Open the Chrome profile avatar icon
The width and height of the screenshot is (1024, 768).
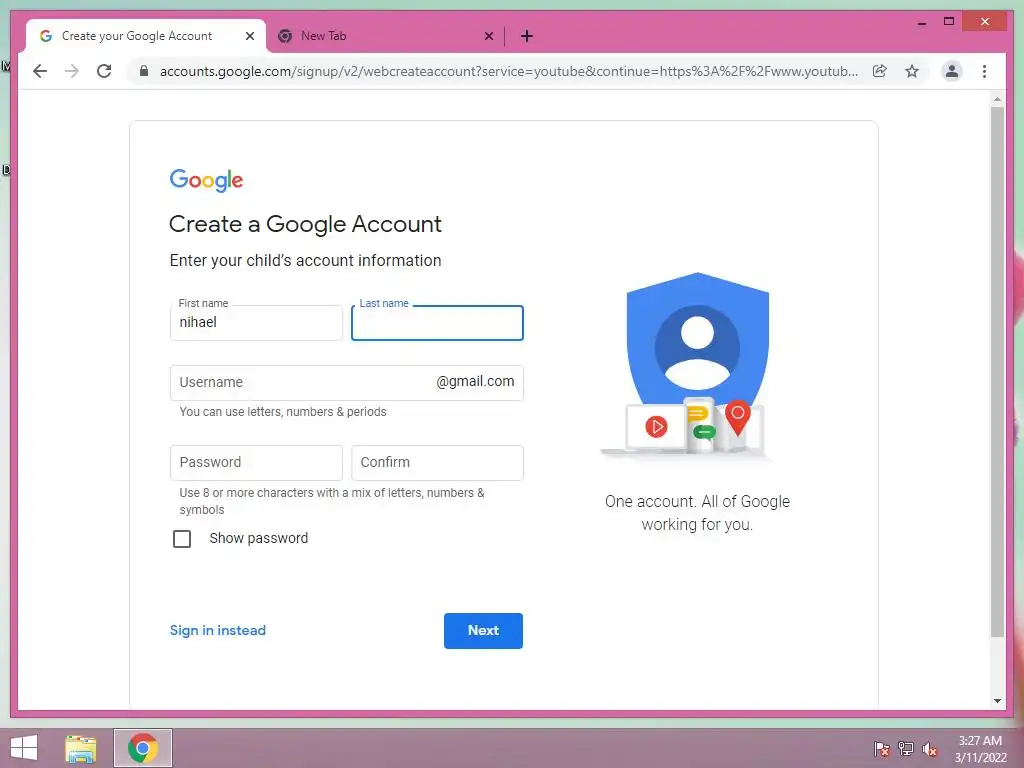click(952, 71)
